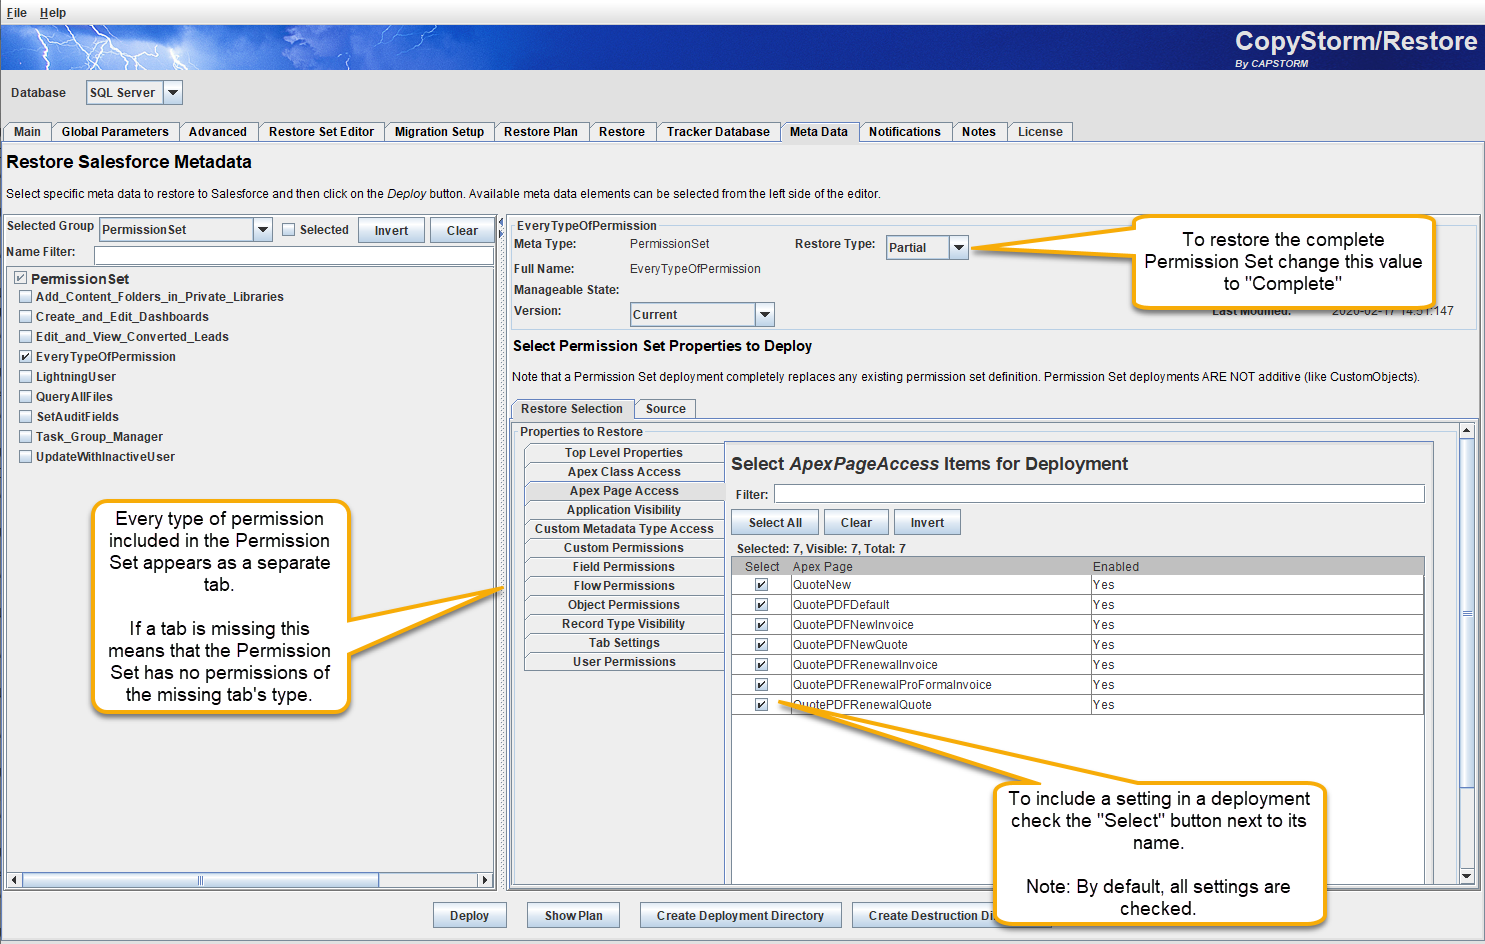Uncheck EveryTypeOfPermission
The height and width of the screenshot is (944, 1485).
pos(26,357)
